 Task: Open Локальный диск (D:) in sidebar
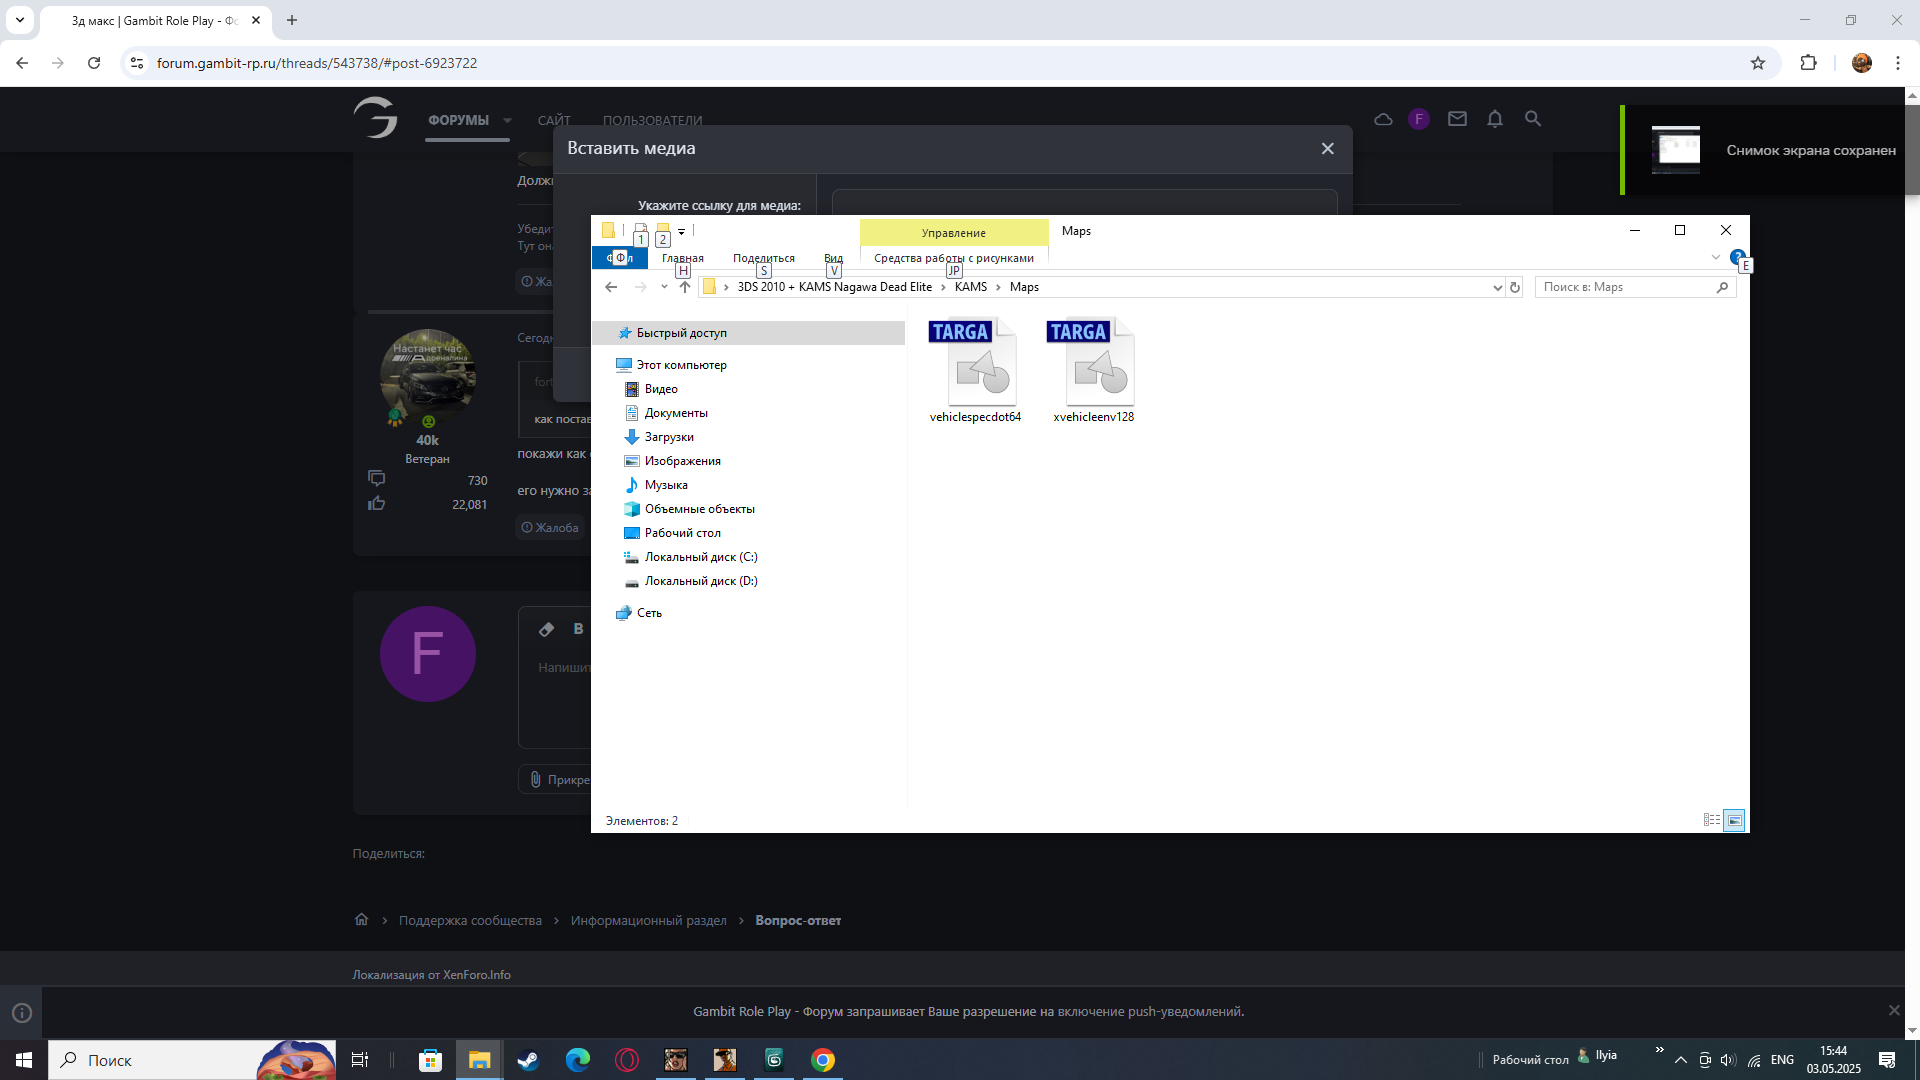coord(700,581)
